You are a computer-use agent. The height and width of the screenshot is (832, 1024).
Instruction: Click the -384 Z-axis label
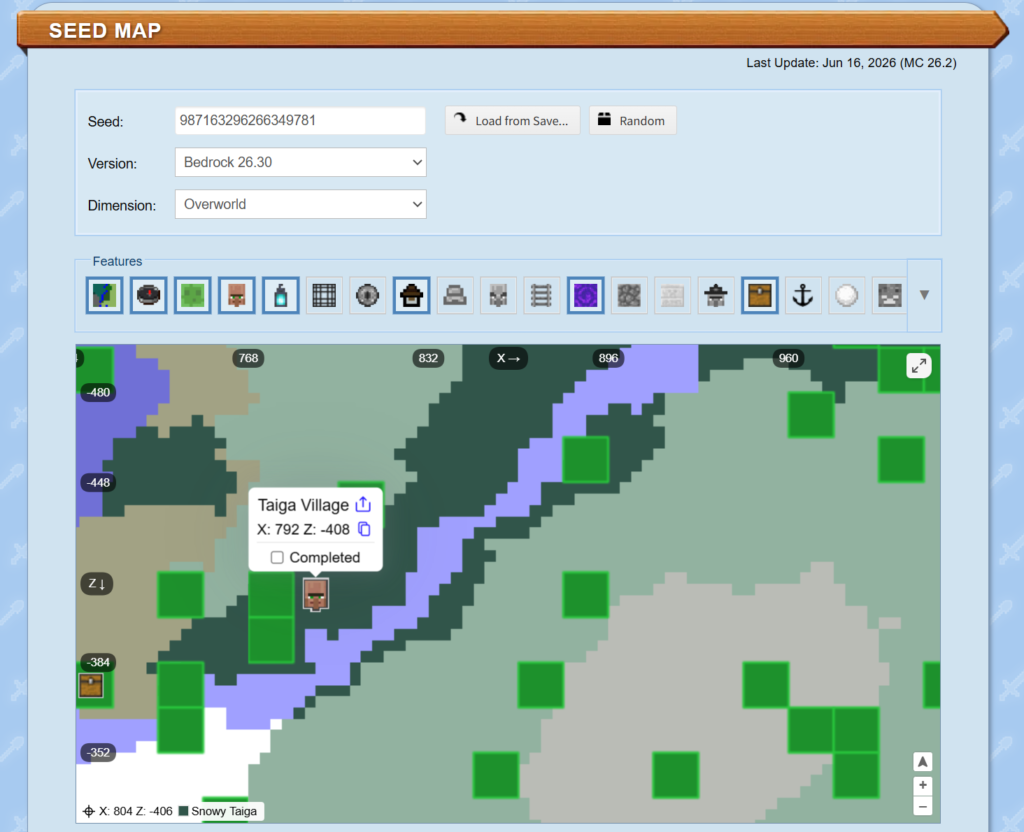click(99, 662)
